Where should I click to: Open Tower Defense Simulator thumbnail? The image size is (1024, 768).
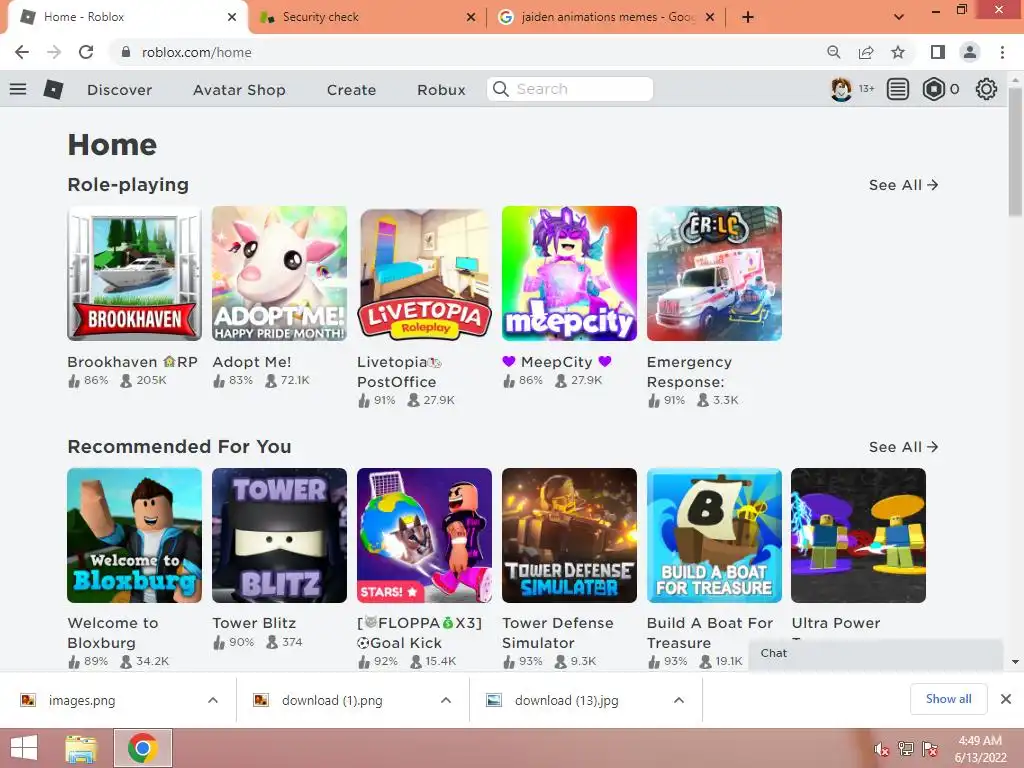tap(569, 536)
